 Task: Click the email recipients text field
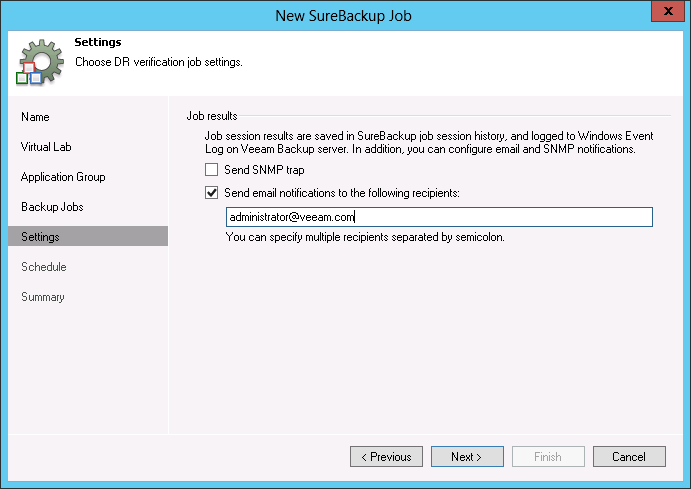[438, 217]
